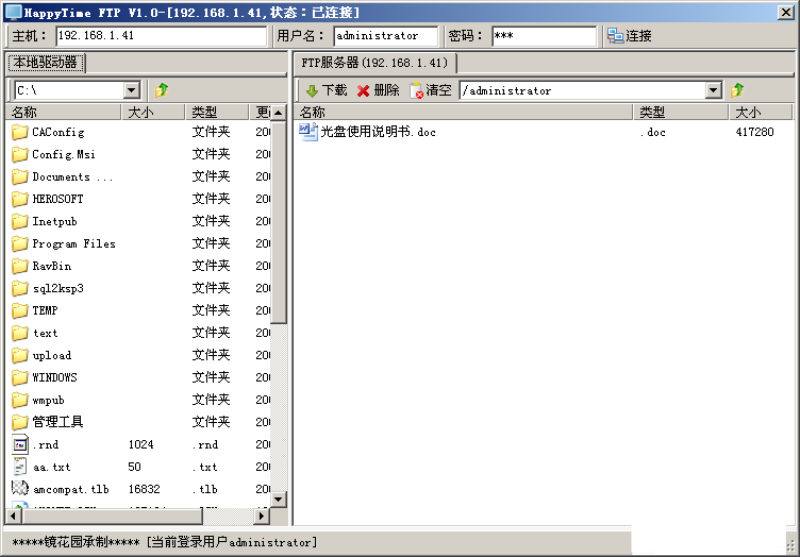Select the .rnd file icon
This screenshot has width=800, height=557.
(x=20, y=444)
